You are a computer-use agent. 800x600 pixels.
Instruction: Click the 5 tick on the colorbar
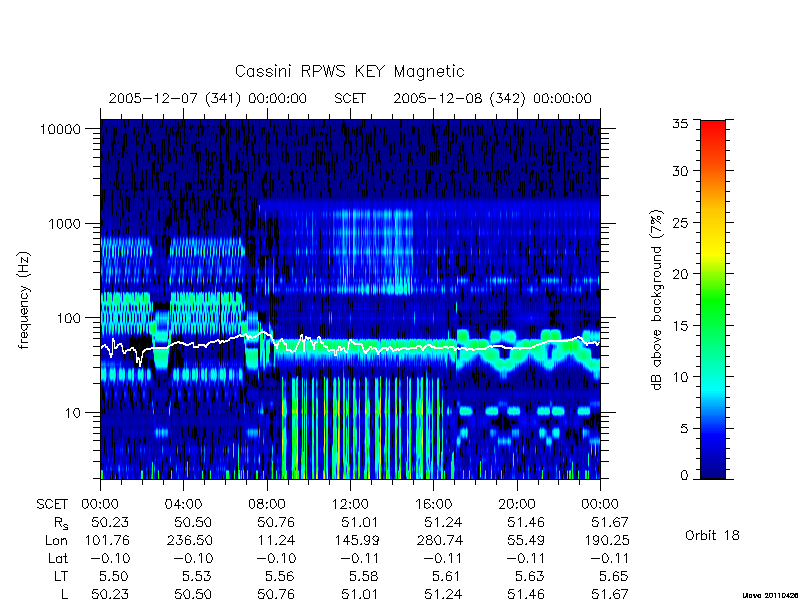pos(684,429)
